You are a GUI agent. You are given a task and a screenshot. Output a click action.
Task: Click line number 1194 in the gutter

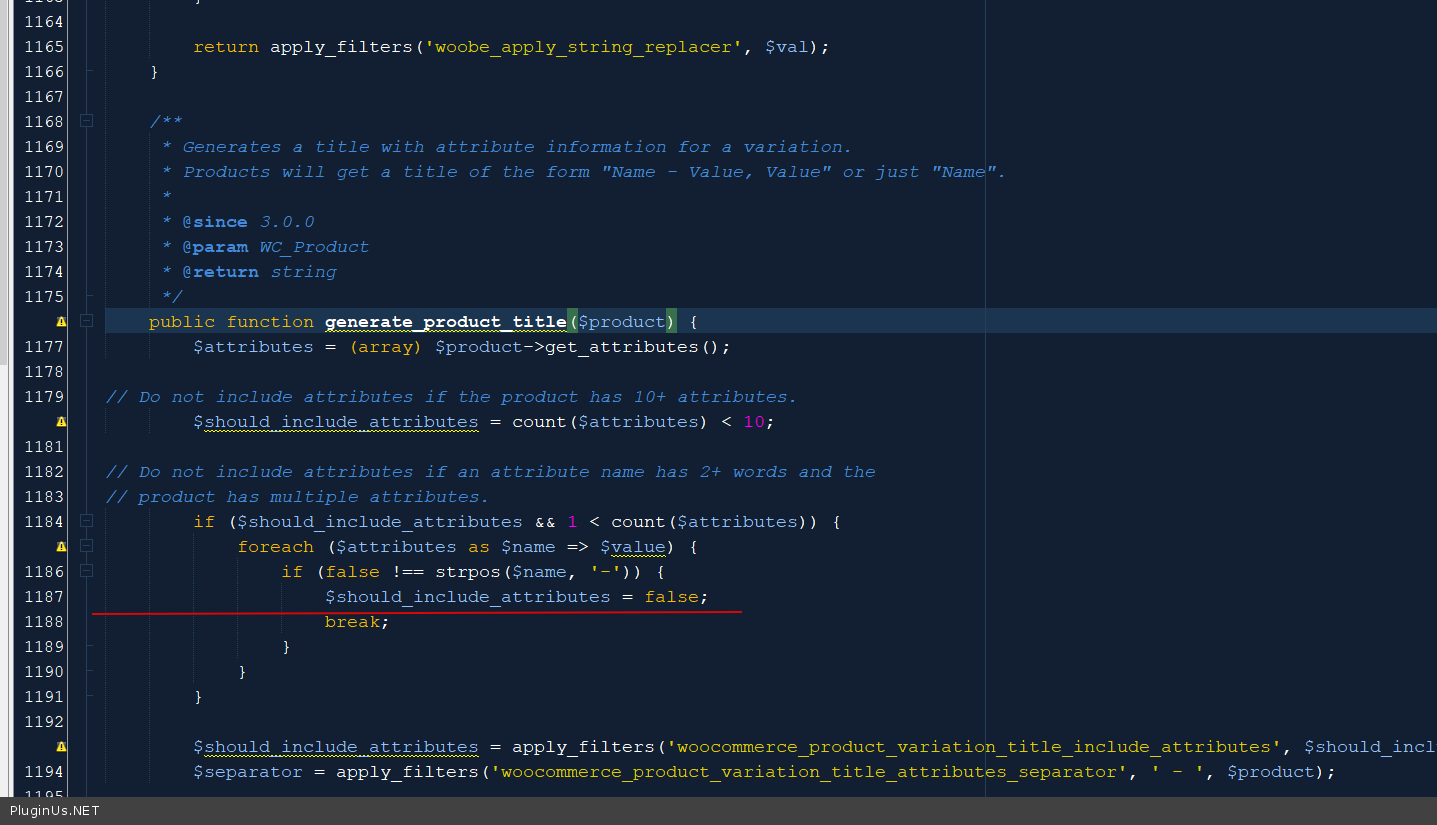click(x=44, y=772)
